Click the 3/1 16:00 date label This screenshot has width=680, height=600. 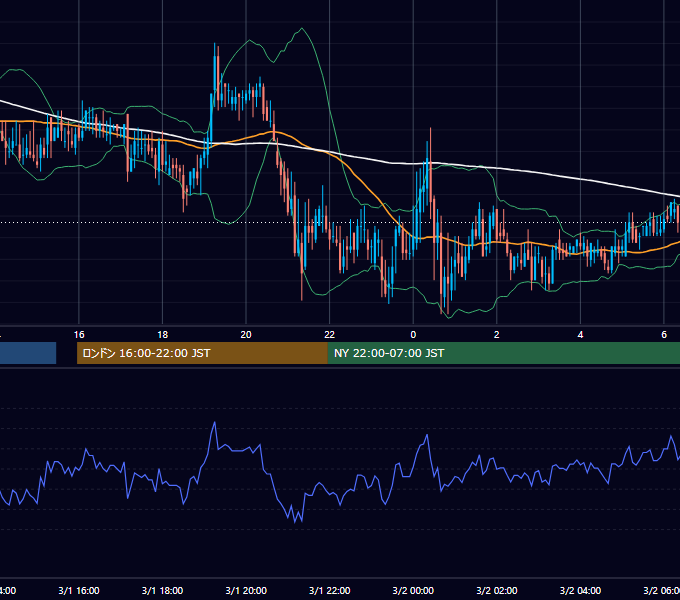[x=79, y=590]
